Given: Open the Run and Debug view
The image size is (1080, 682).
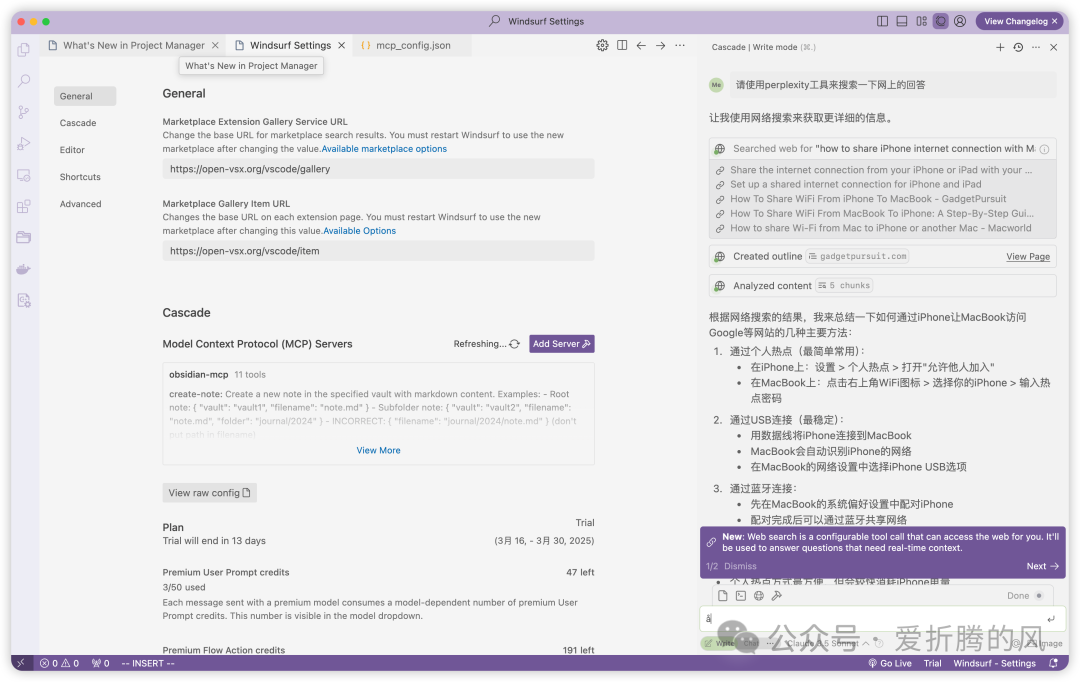Looking at the screenshot, I should pyautogui.click(x=23, y=143).
